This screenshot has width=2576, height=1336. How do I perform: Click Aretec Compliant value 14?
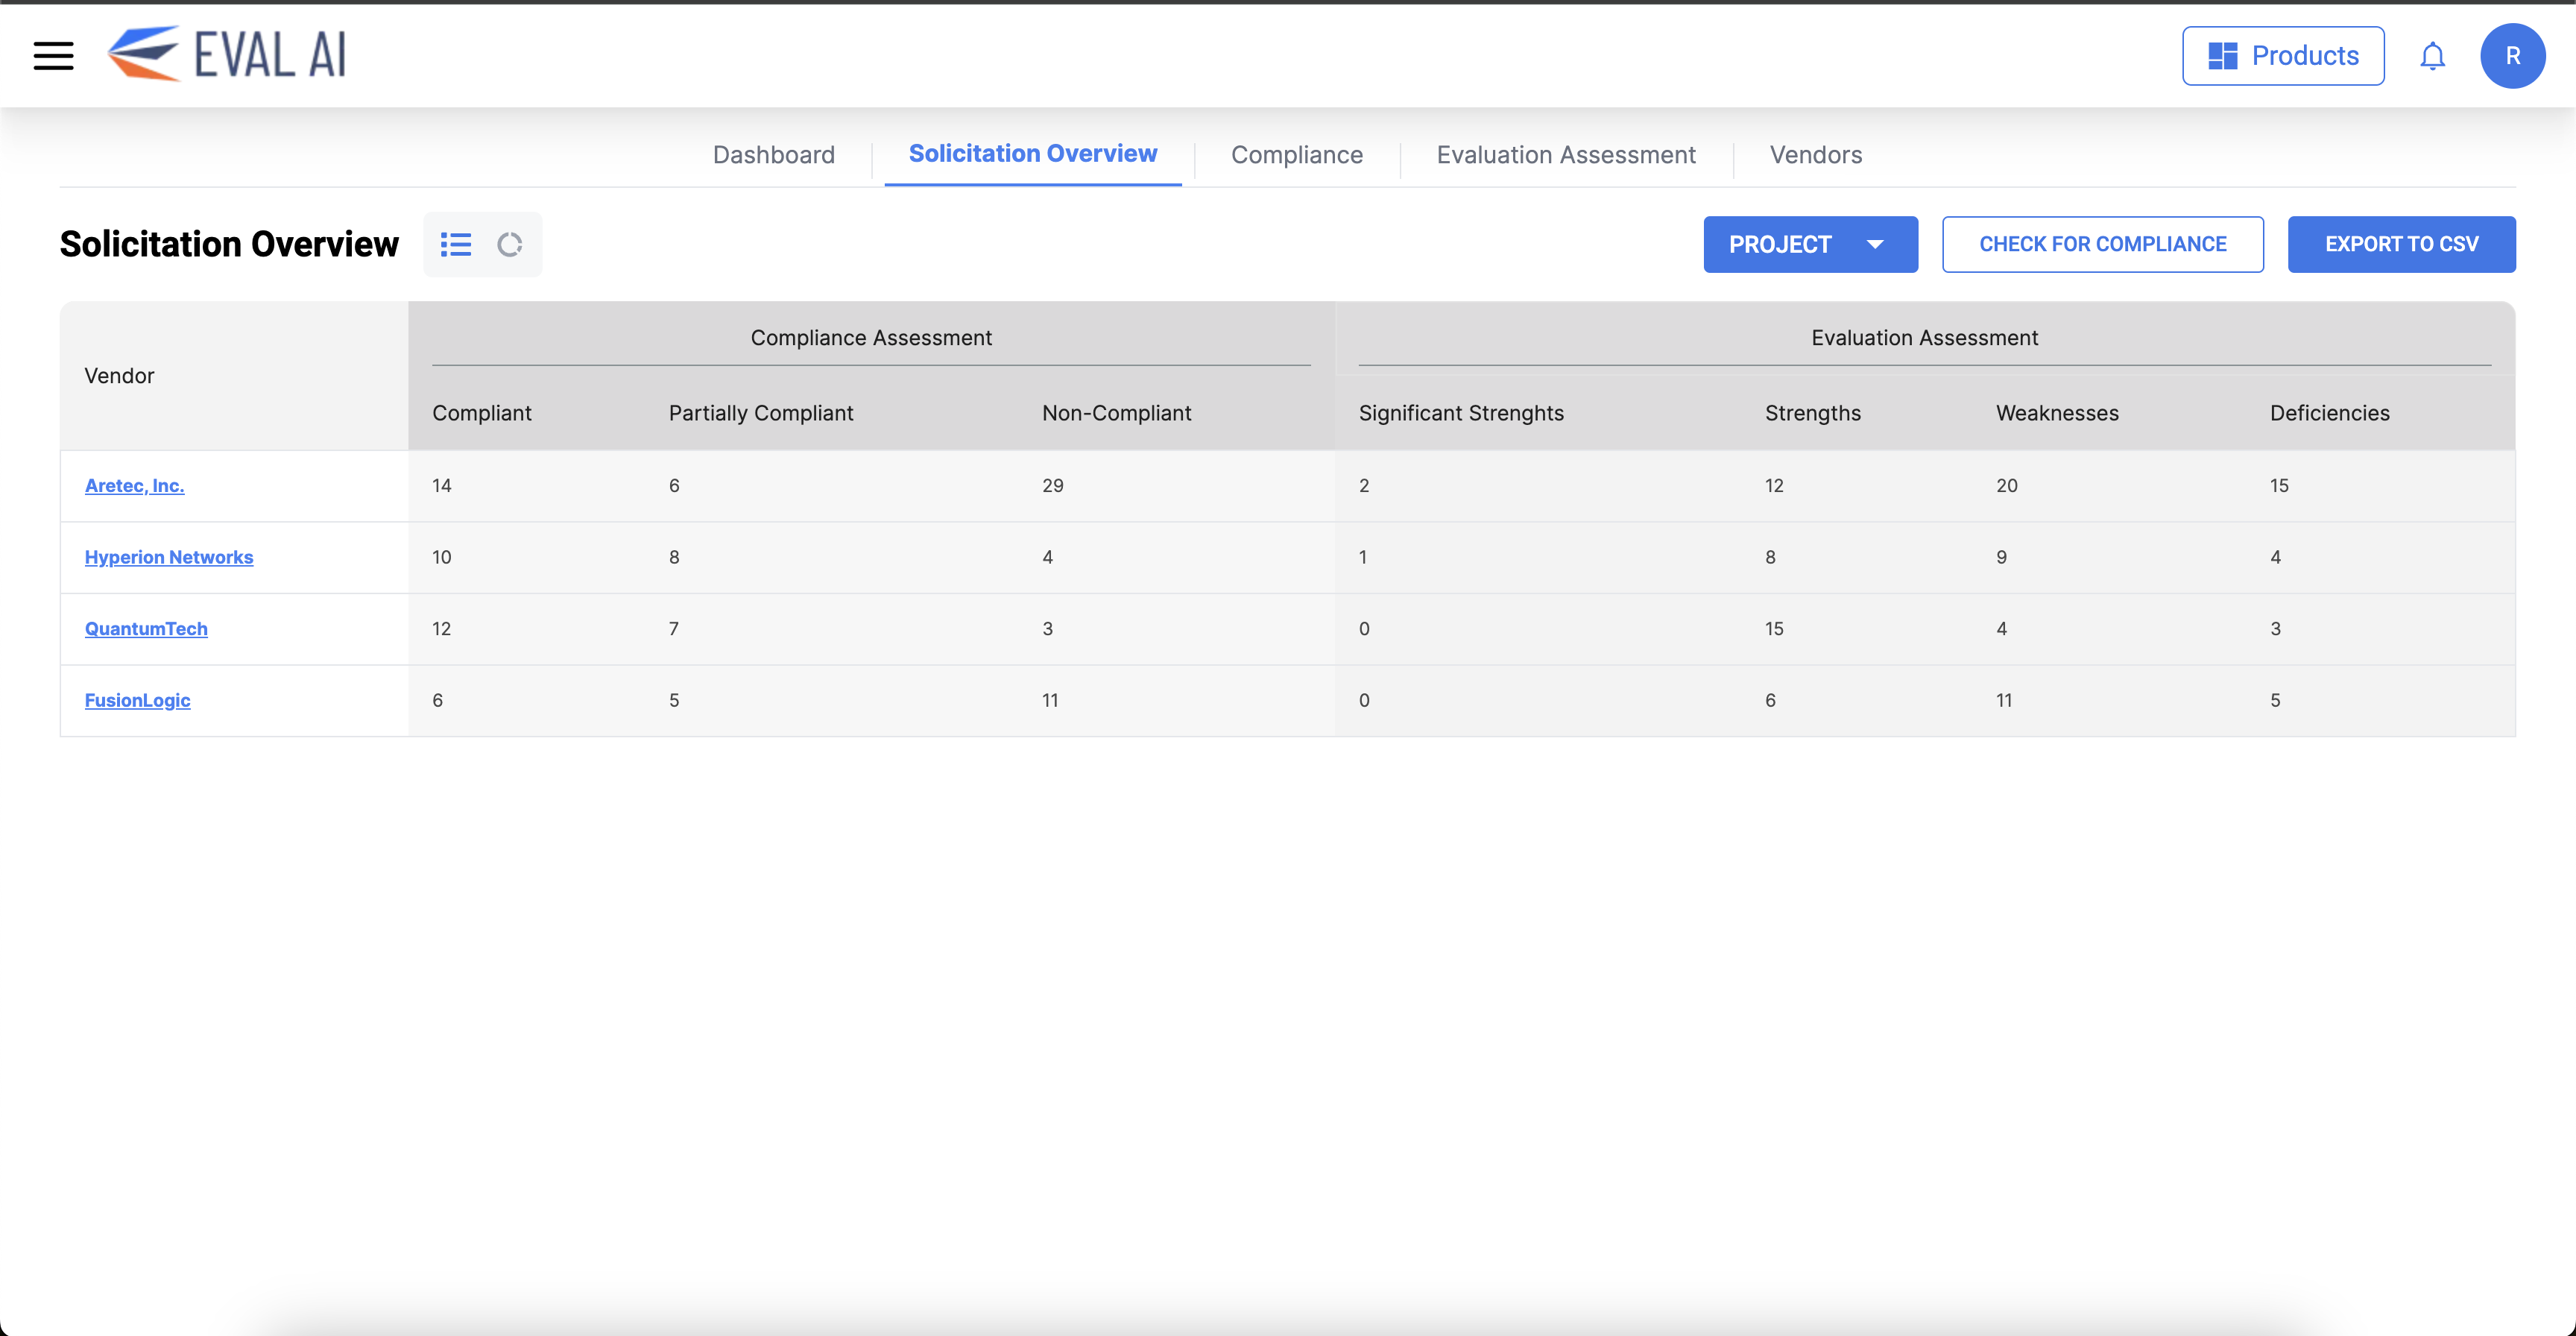441,485
